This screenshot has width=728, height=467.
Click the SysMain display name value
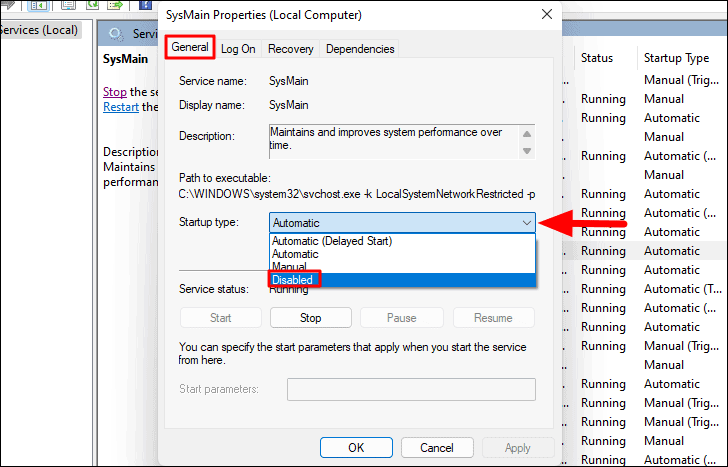click(x=288, y=105)
